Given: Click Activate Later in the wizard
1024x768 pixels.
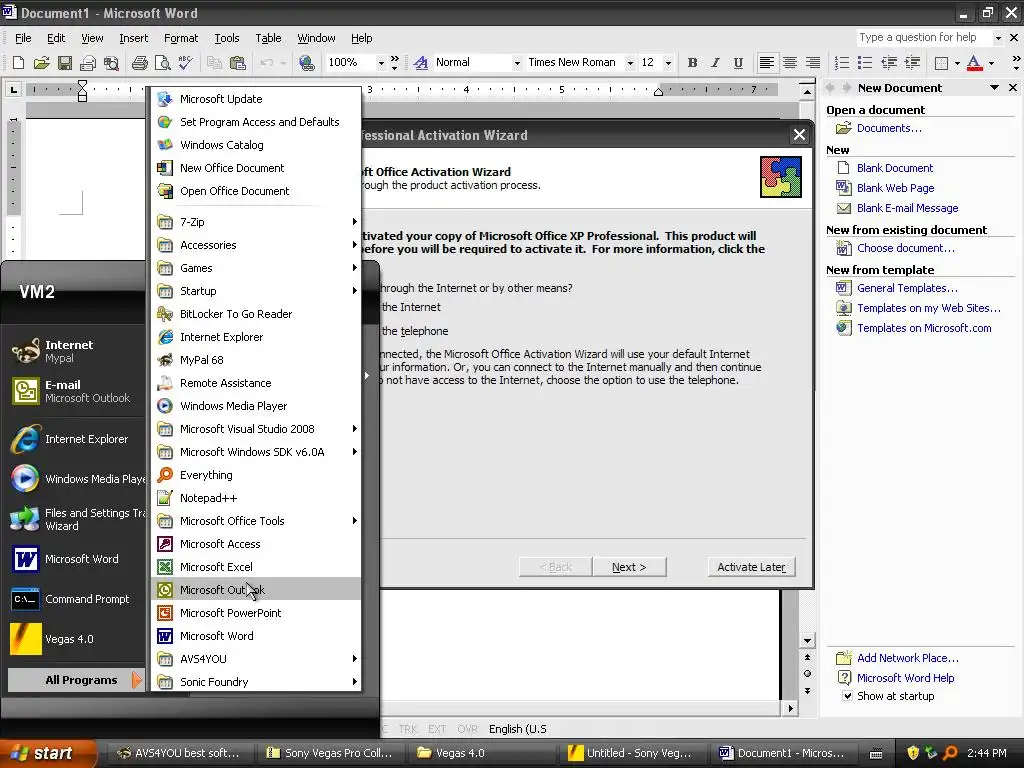Looking at the screenshot, I should (751, 567).
